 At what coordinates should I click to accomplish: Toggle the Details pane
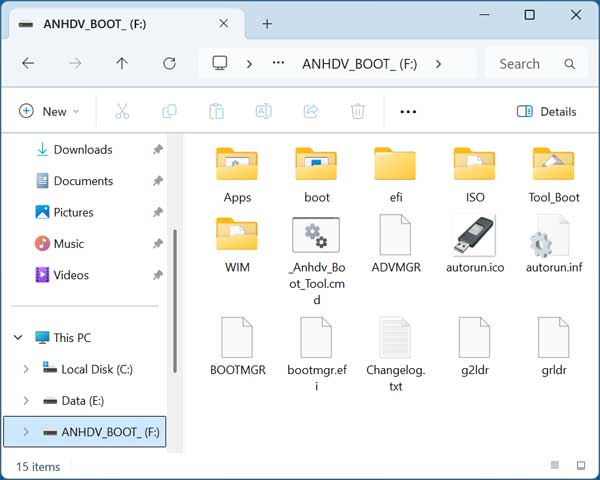pyautogui.click(x=546, y=111)
